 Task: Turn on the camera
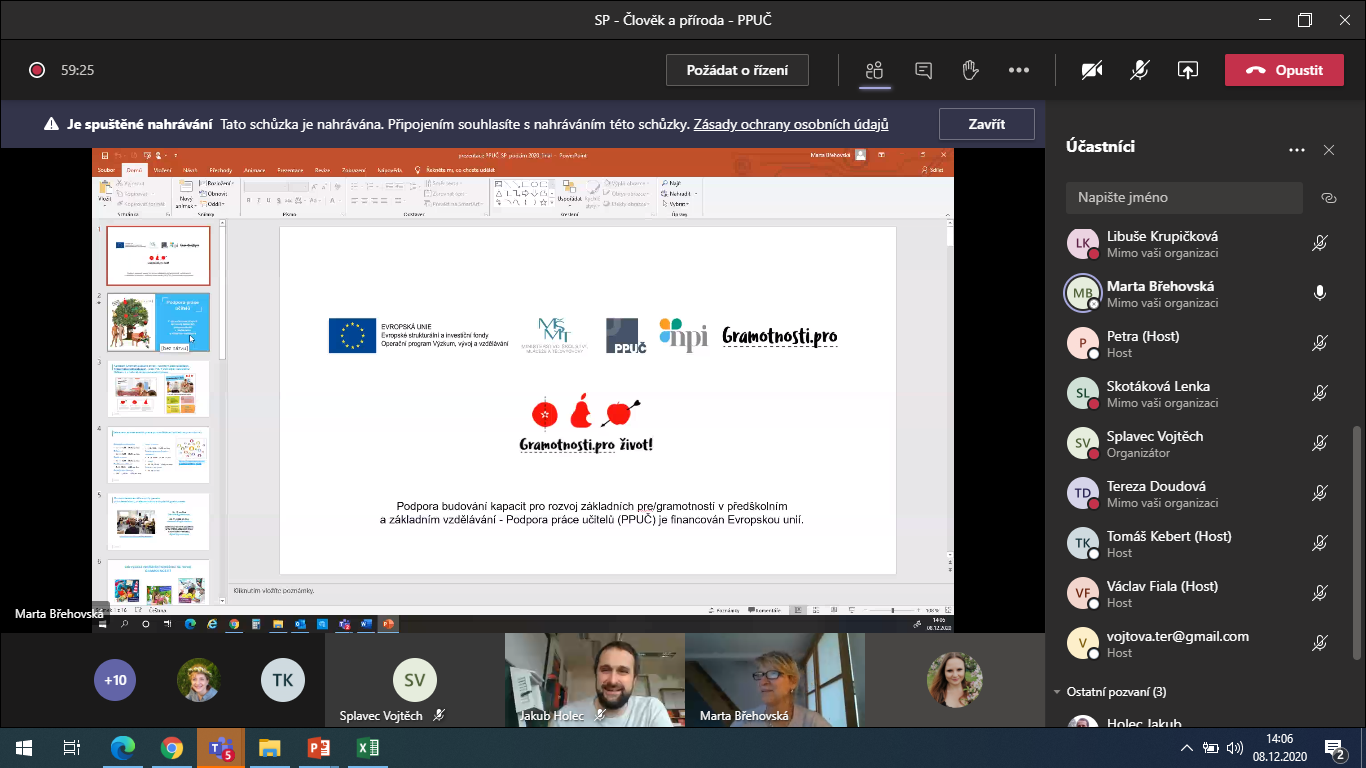[x=1092, y=70]
